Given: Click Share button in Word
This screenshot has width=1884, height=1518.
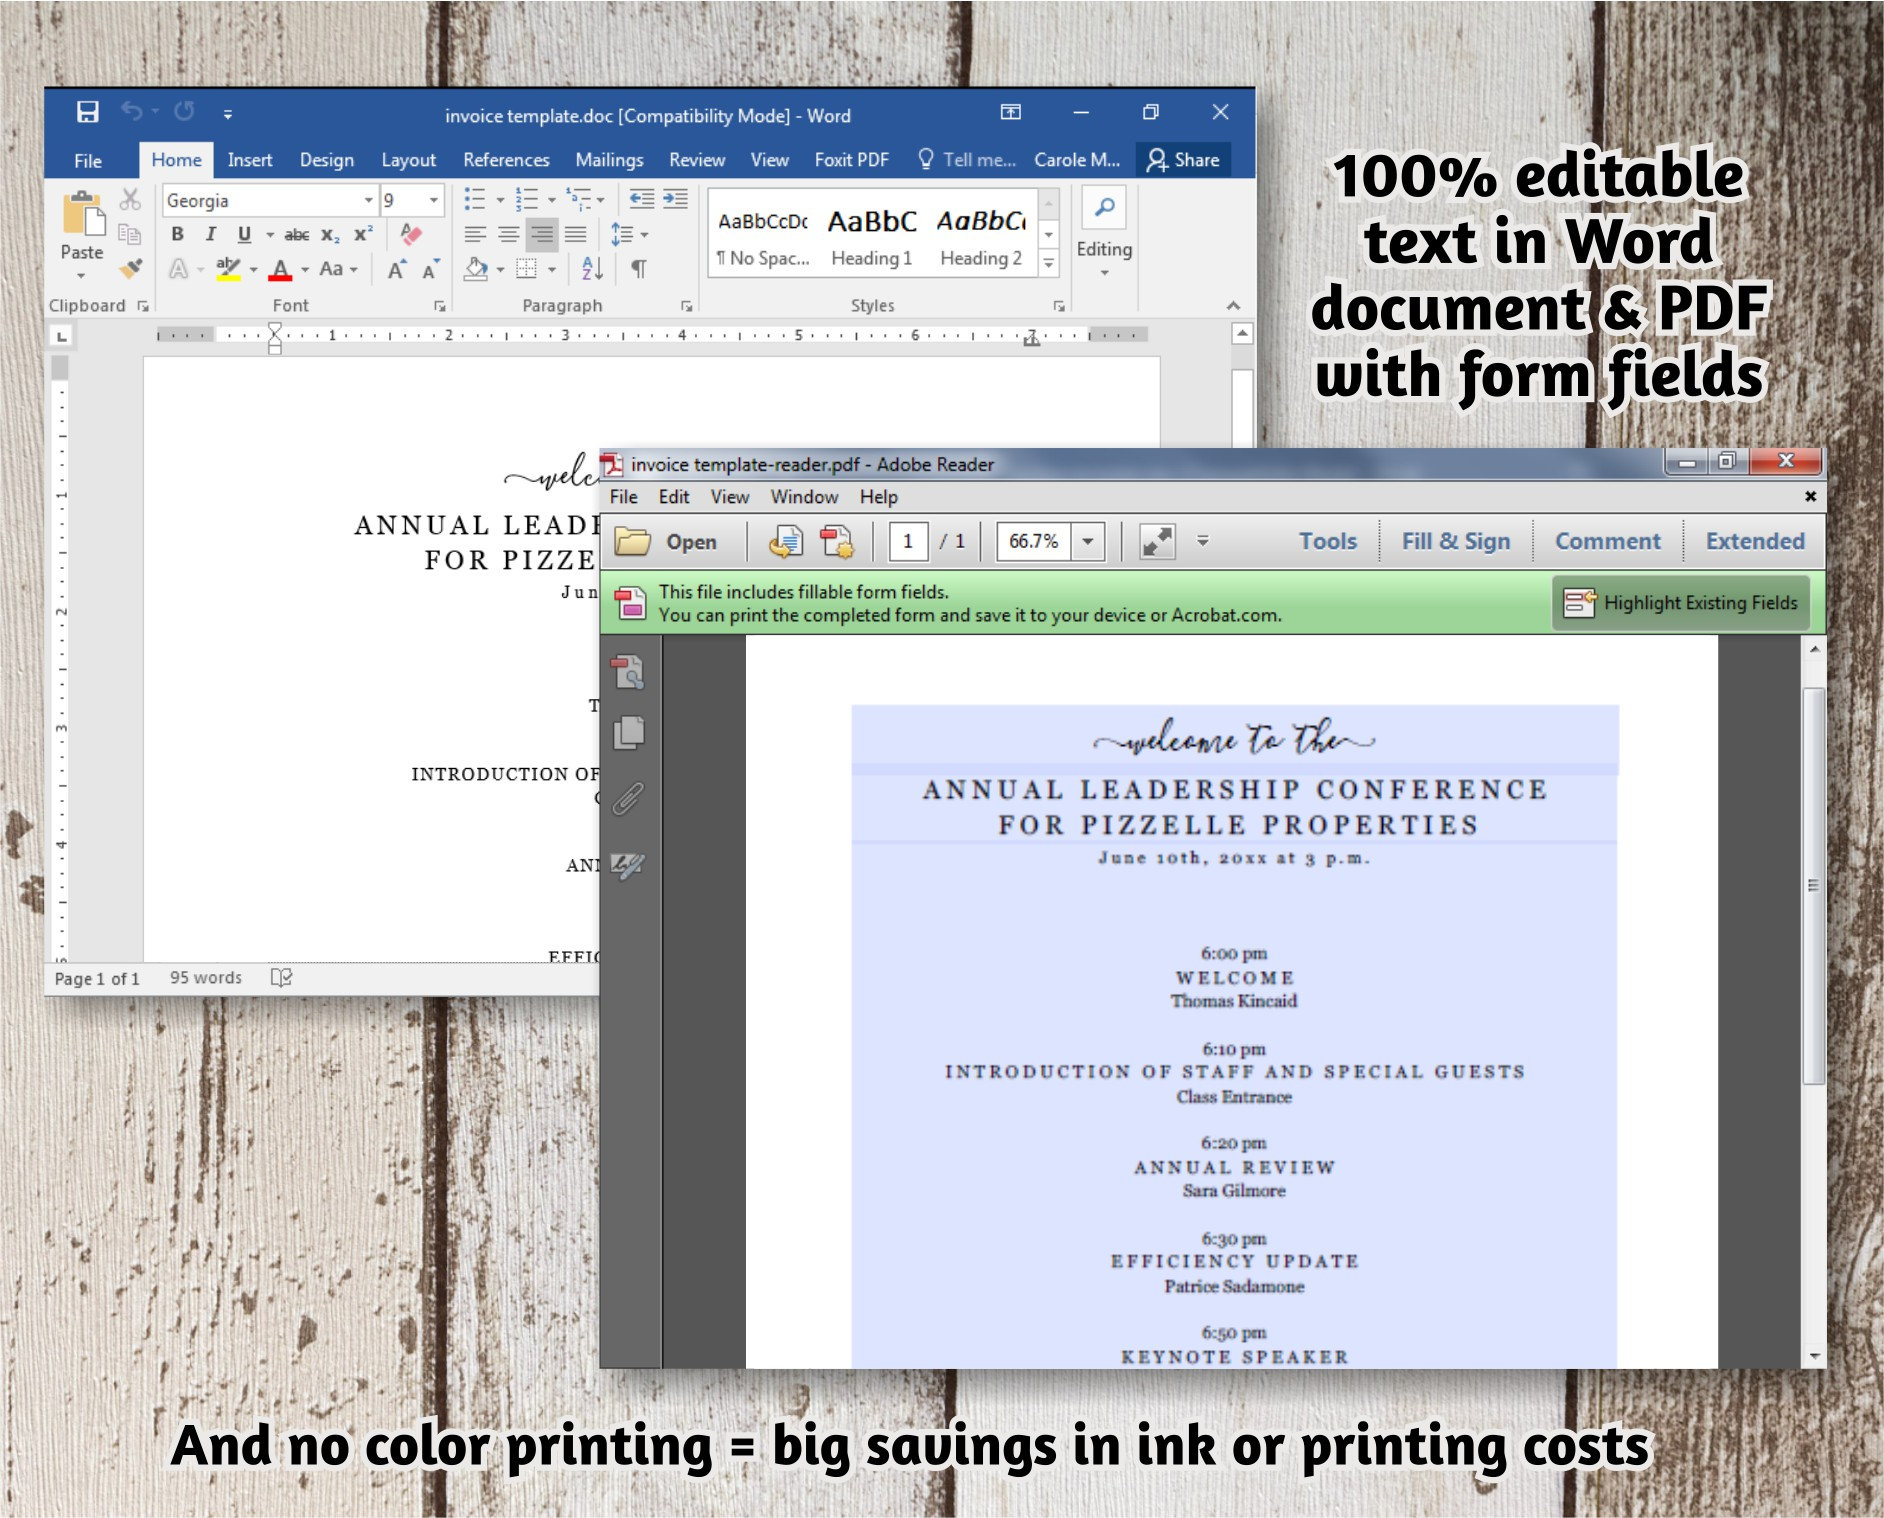Looking at the screenshot, I should click(x=1184, y=160).
